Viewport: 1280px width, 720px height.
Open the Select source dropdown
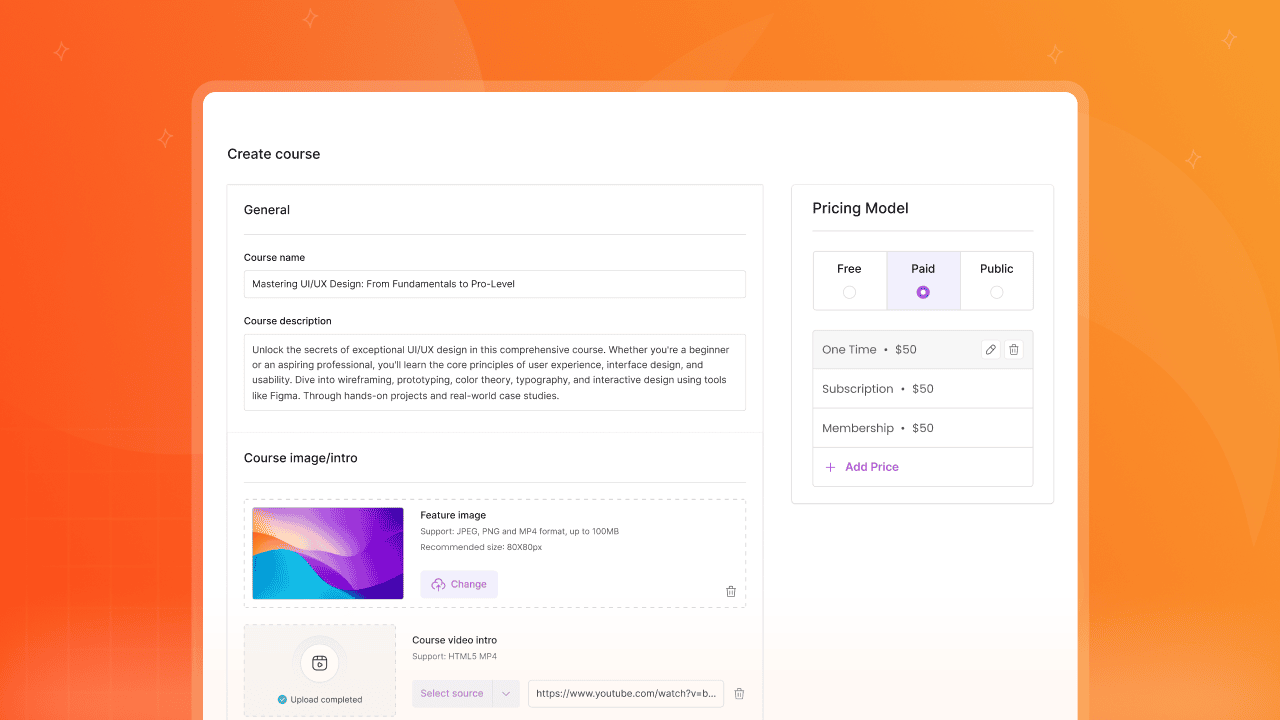(466, 693)
